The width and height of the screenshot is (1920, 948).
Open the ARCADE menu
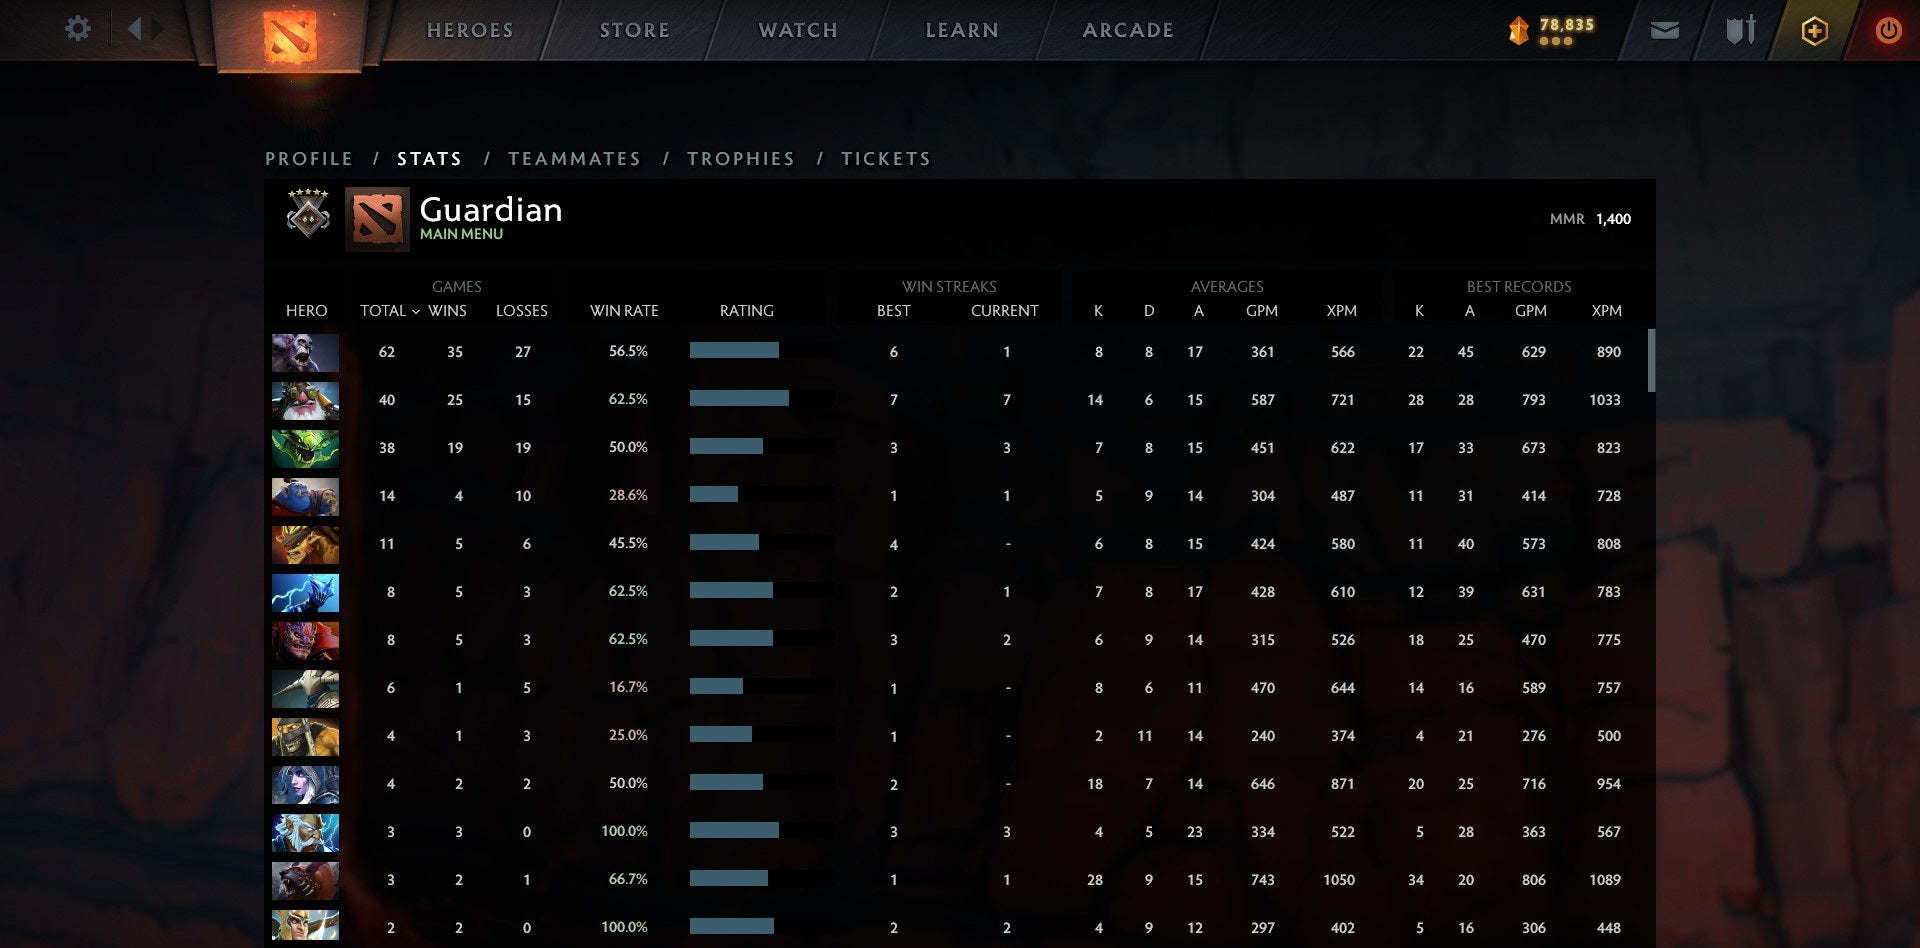click(x=1127, y=30)
